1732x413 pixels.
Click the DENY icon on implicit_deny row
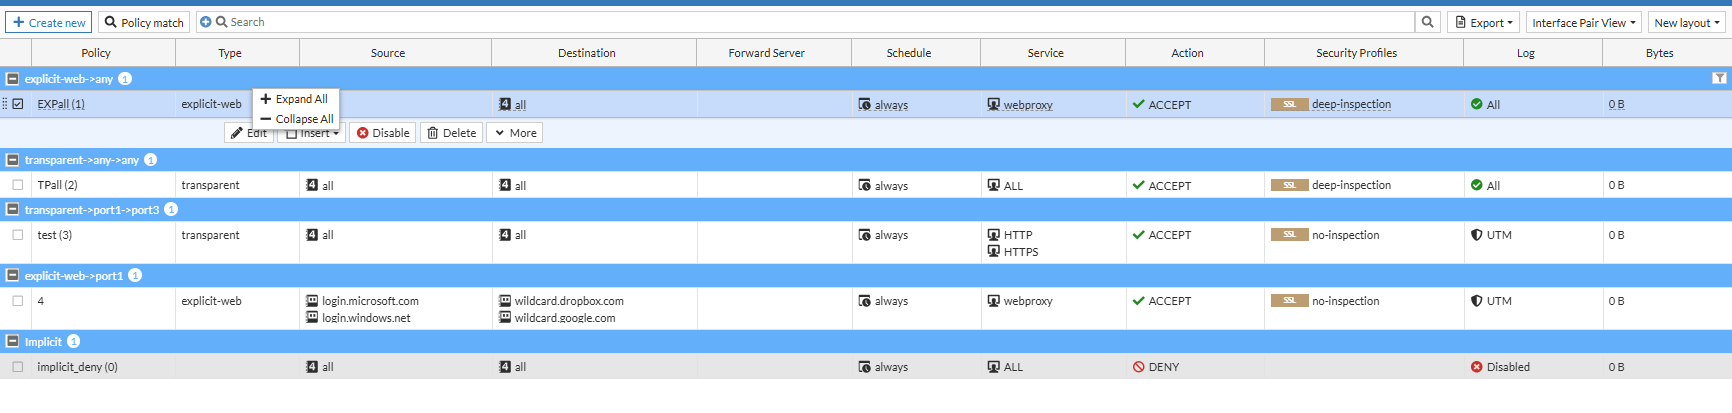pyautogui.click(x=1138, y=367)
